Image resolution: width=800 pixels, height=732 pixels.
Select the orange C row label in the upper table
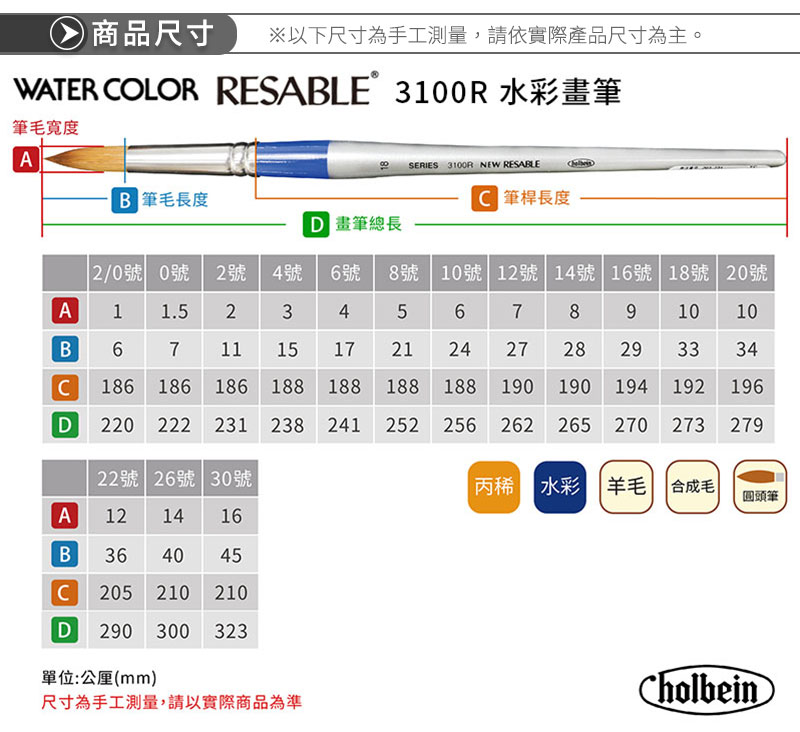point(65,387)
